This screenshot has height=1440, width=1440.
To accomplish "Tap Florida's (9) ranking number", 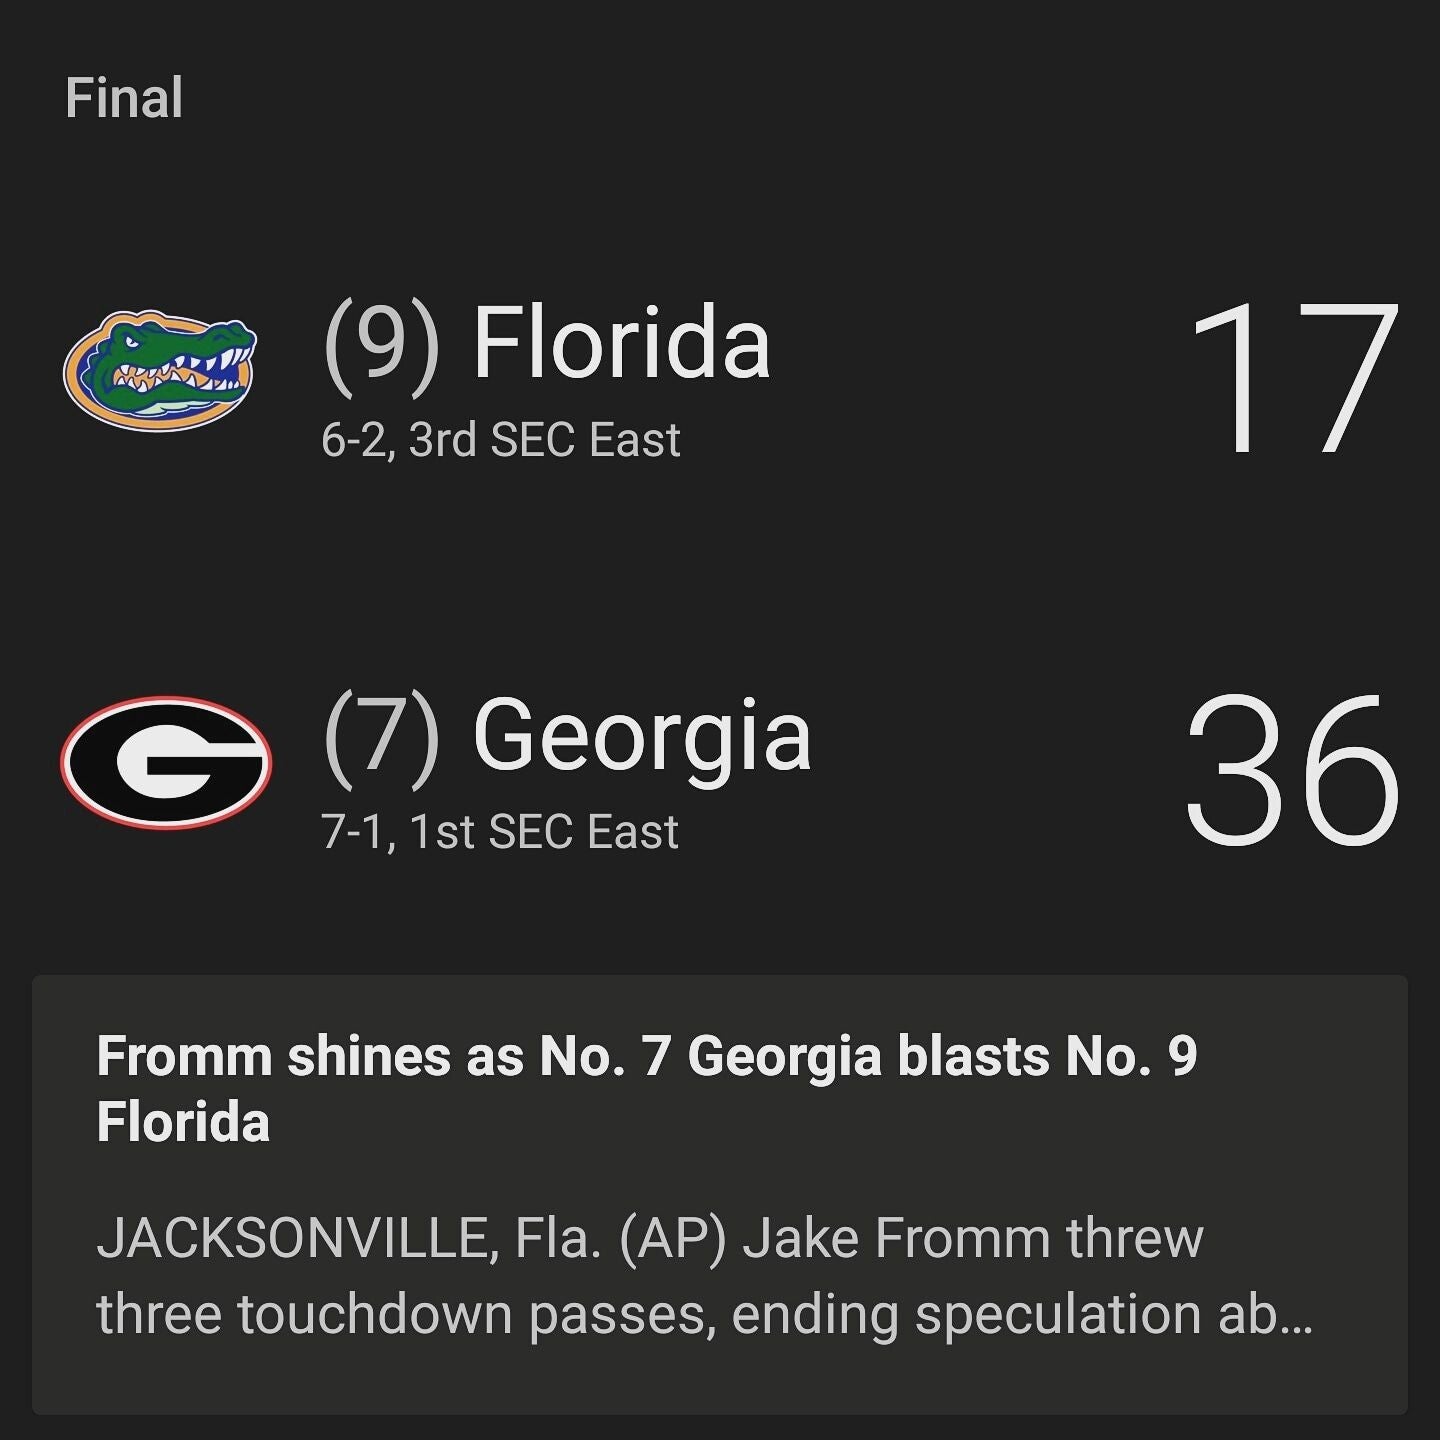I will (381, 343).
